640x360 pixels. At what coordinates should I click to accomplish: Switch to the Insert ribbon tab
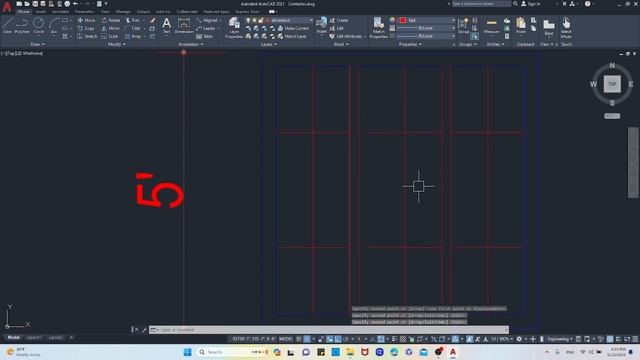tap(41, 12)
